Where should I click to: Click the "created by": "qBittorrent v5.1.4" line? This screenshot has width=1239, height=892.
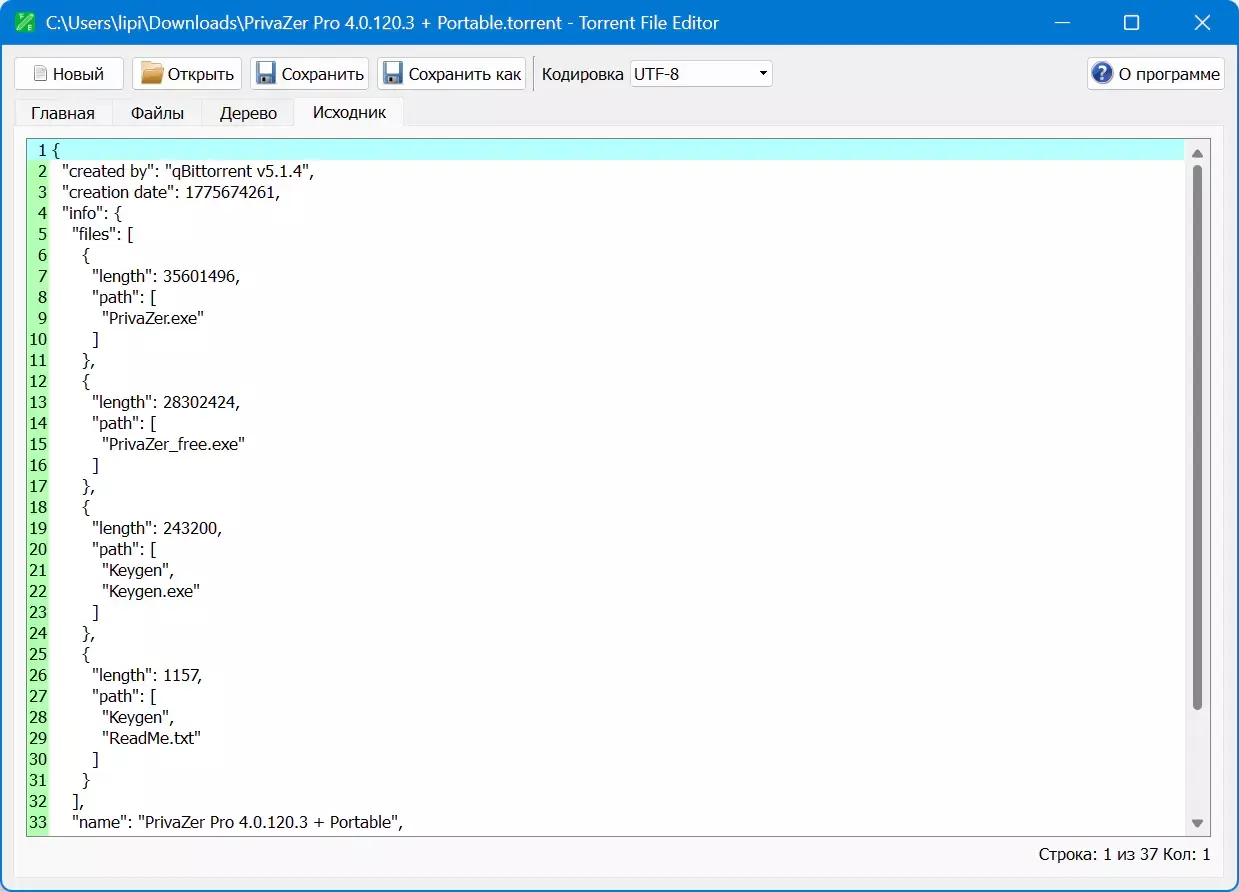pos(188,171)
